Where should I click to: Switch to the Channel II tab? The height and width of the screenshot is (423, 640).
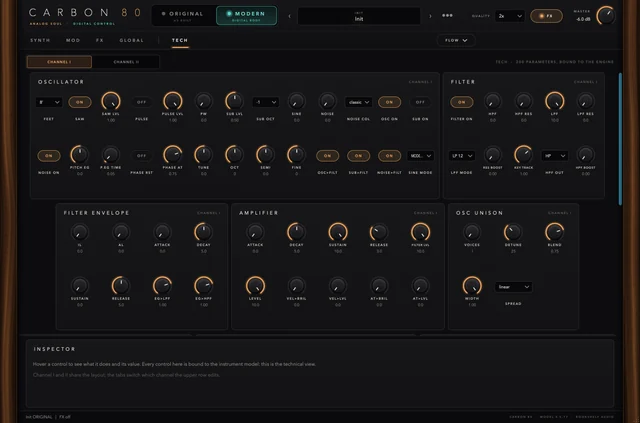click(126, 62)
